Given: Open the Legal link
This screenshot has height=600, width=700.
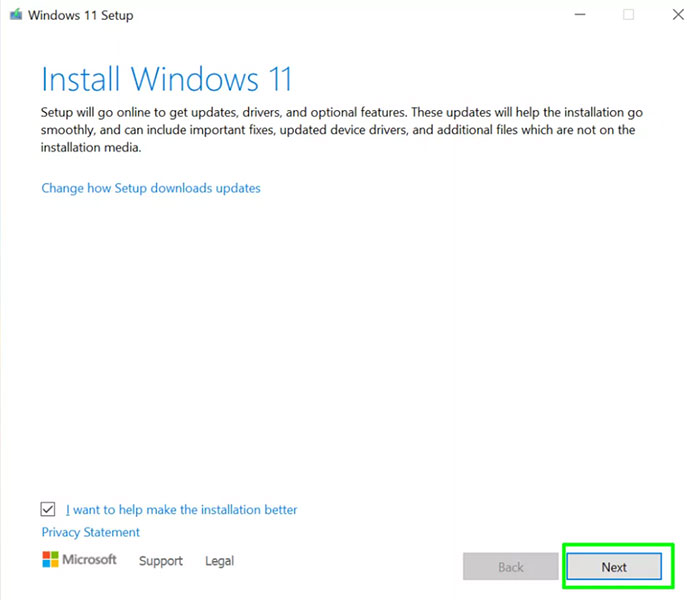Looking at the screenshot, I should tap(219, 561).
